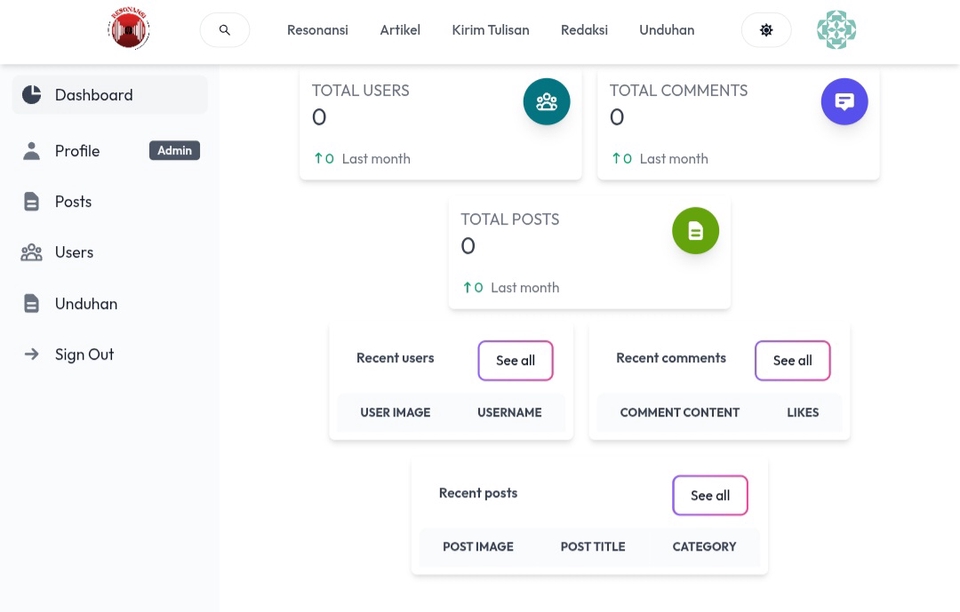Go to Kirim Tulisan page

tap(490, 30)
